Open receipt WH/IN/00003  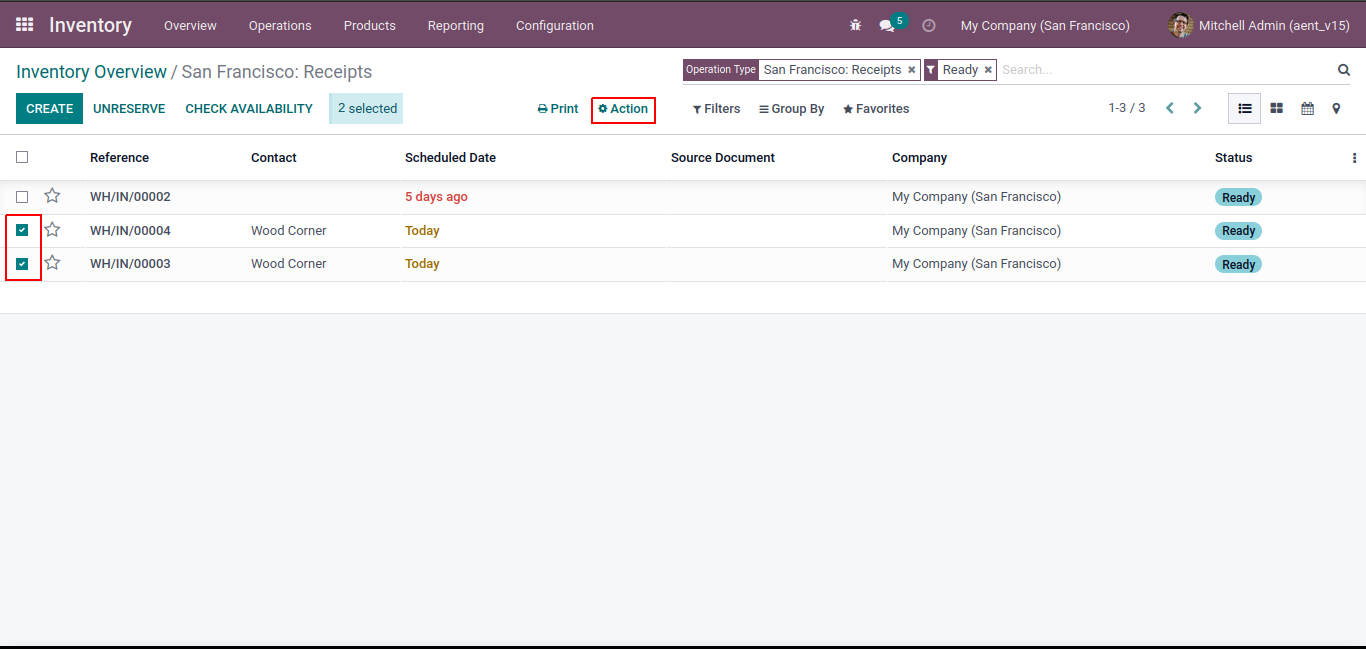coord(130,264)
